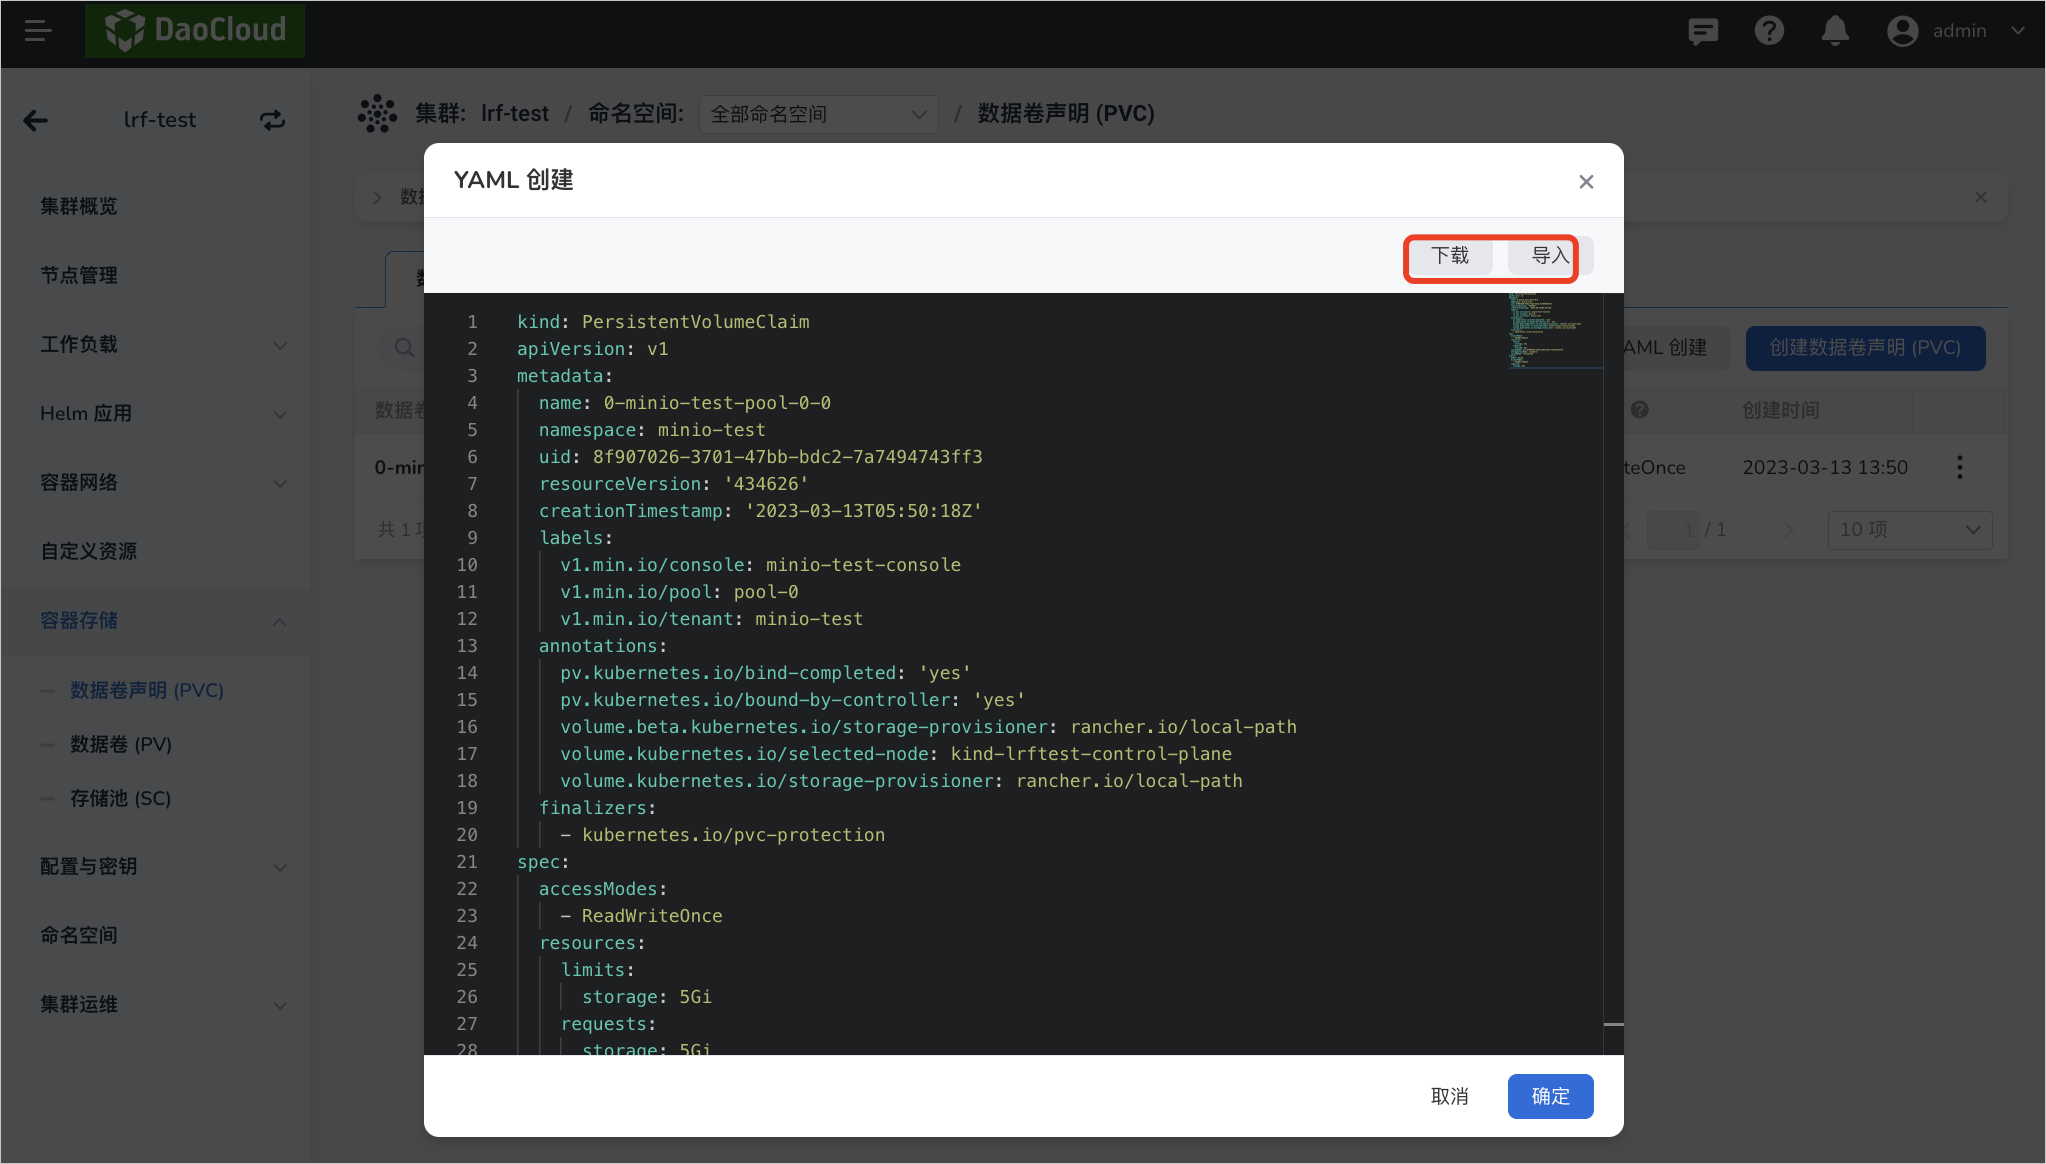The width and height of the screenshot is (2046, 1164).
Task: Click the resourceVersion '434626' line
Action: pyautogui.click(x=674, y=484)
